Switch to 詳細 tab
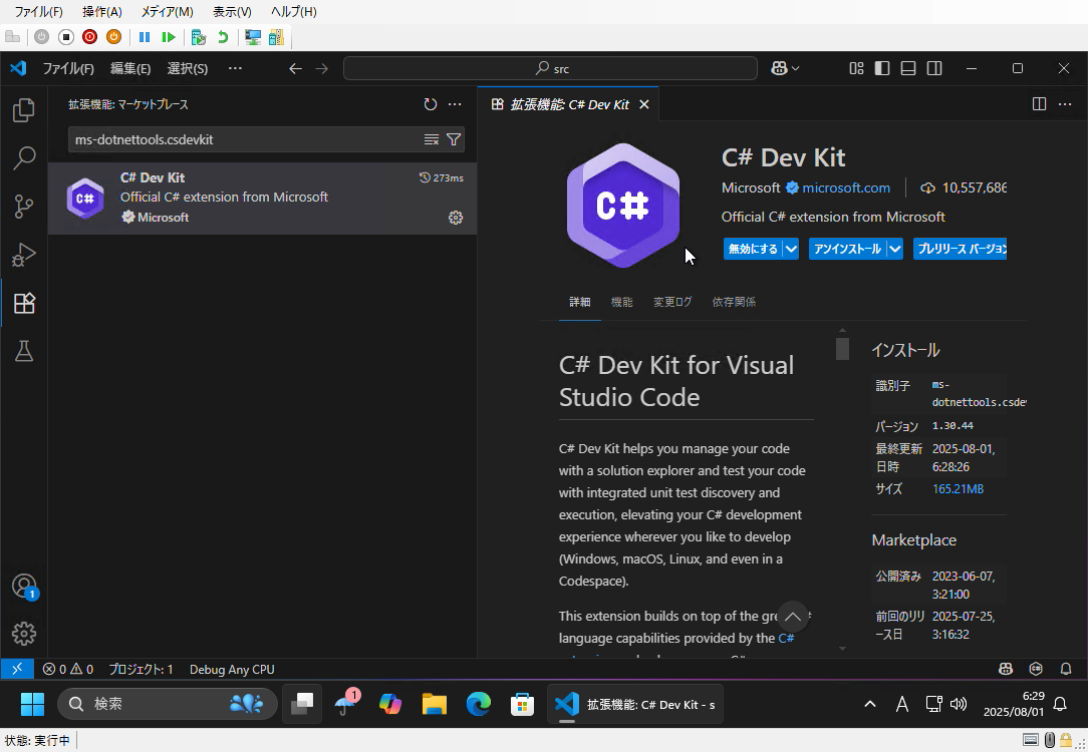1088x752 pixels. coord(580,302)
